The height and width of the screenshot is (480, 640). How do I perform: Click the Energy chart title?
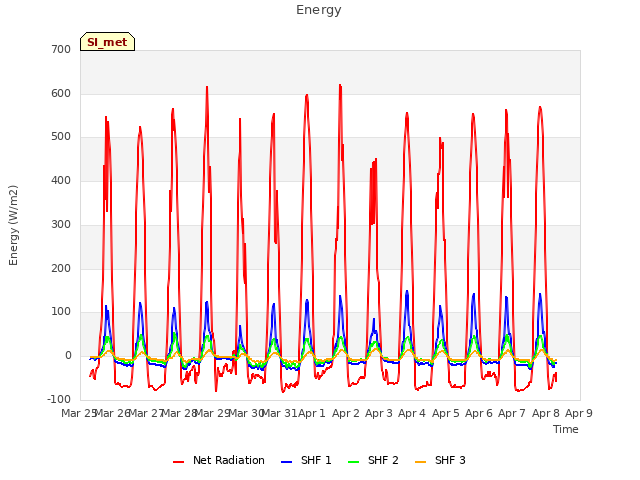319,10
